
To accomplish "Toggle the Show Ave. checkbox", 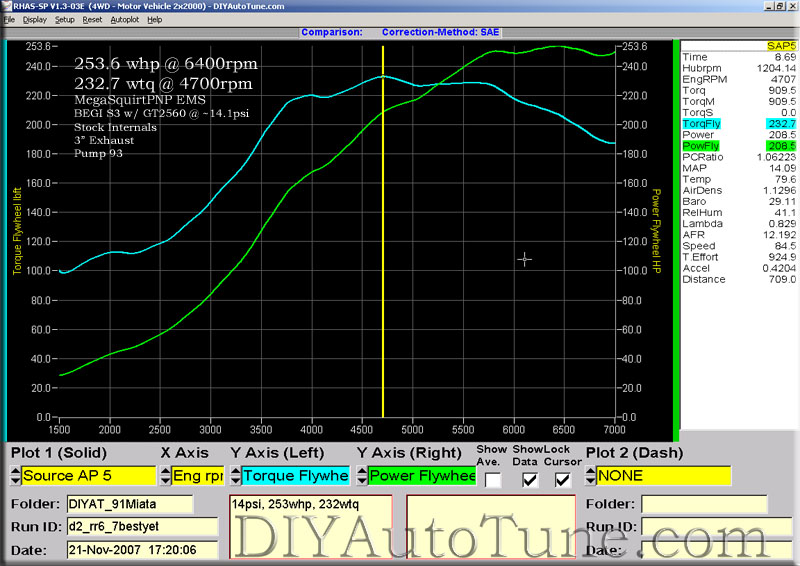I will (493, 480).
